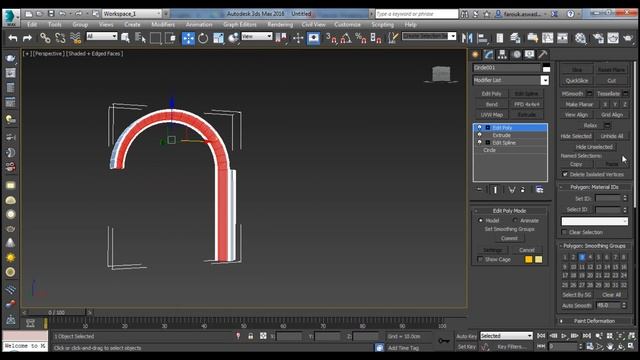Activate the Select and Link tool
640x360 pixels.
45,38
